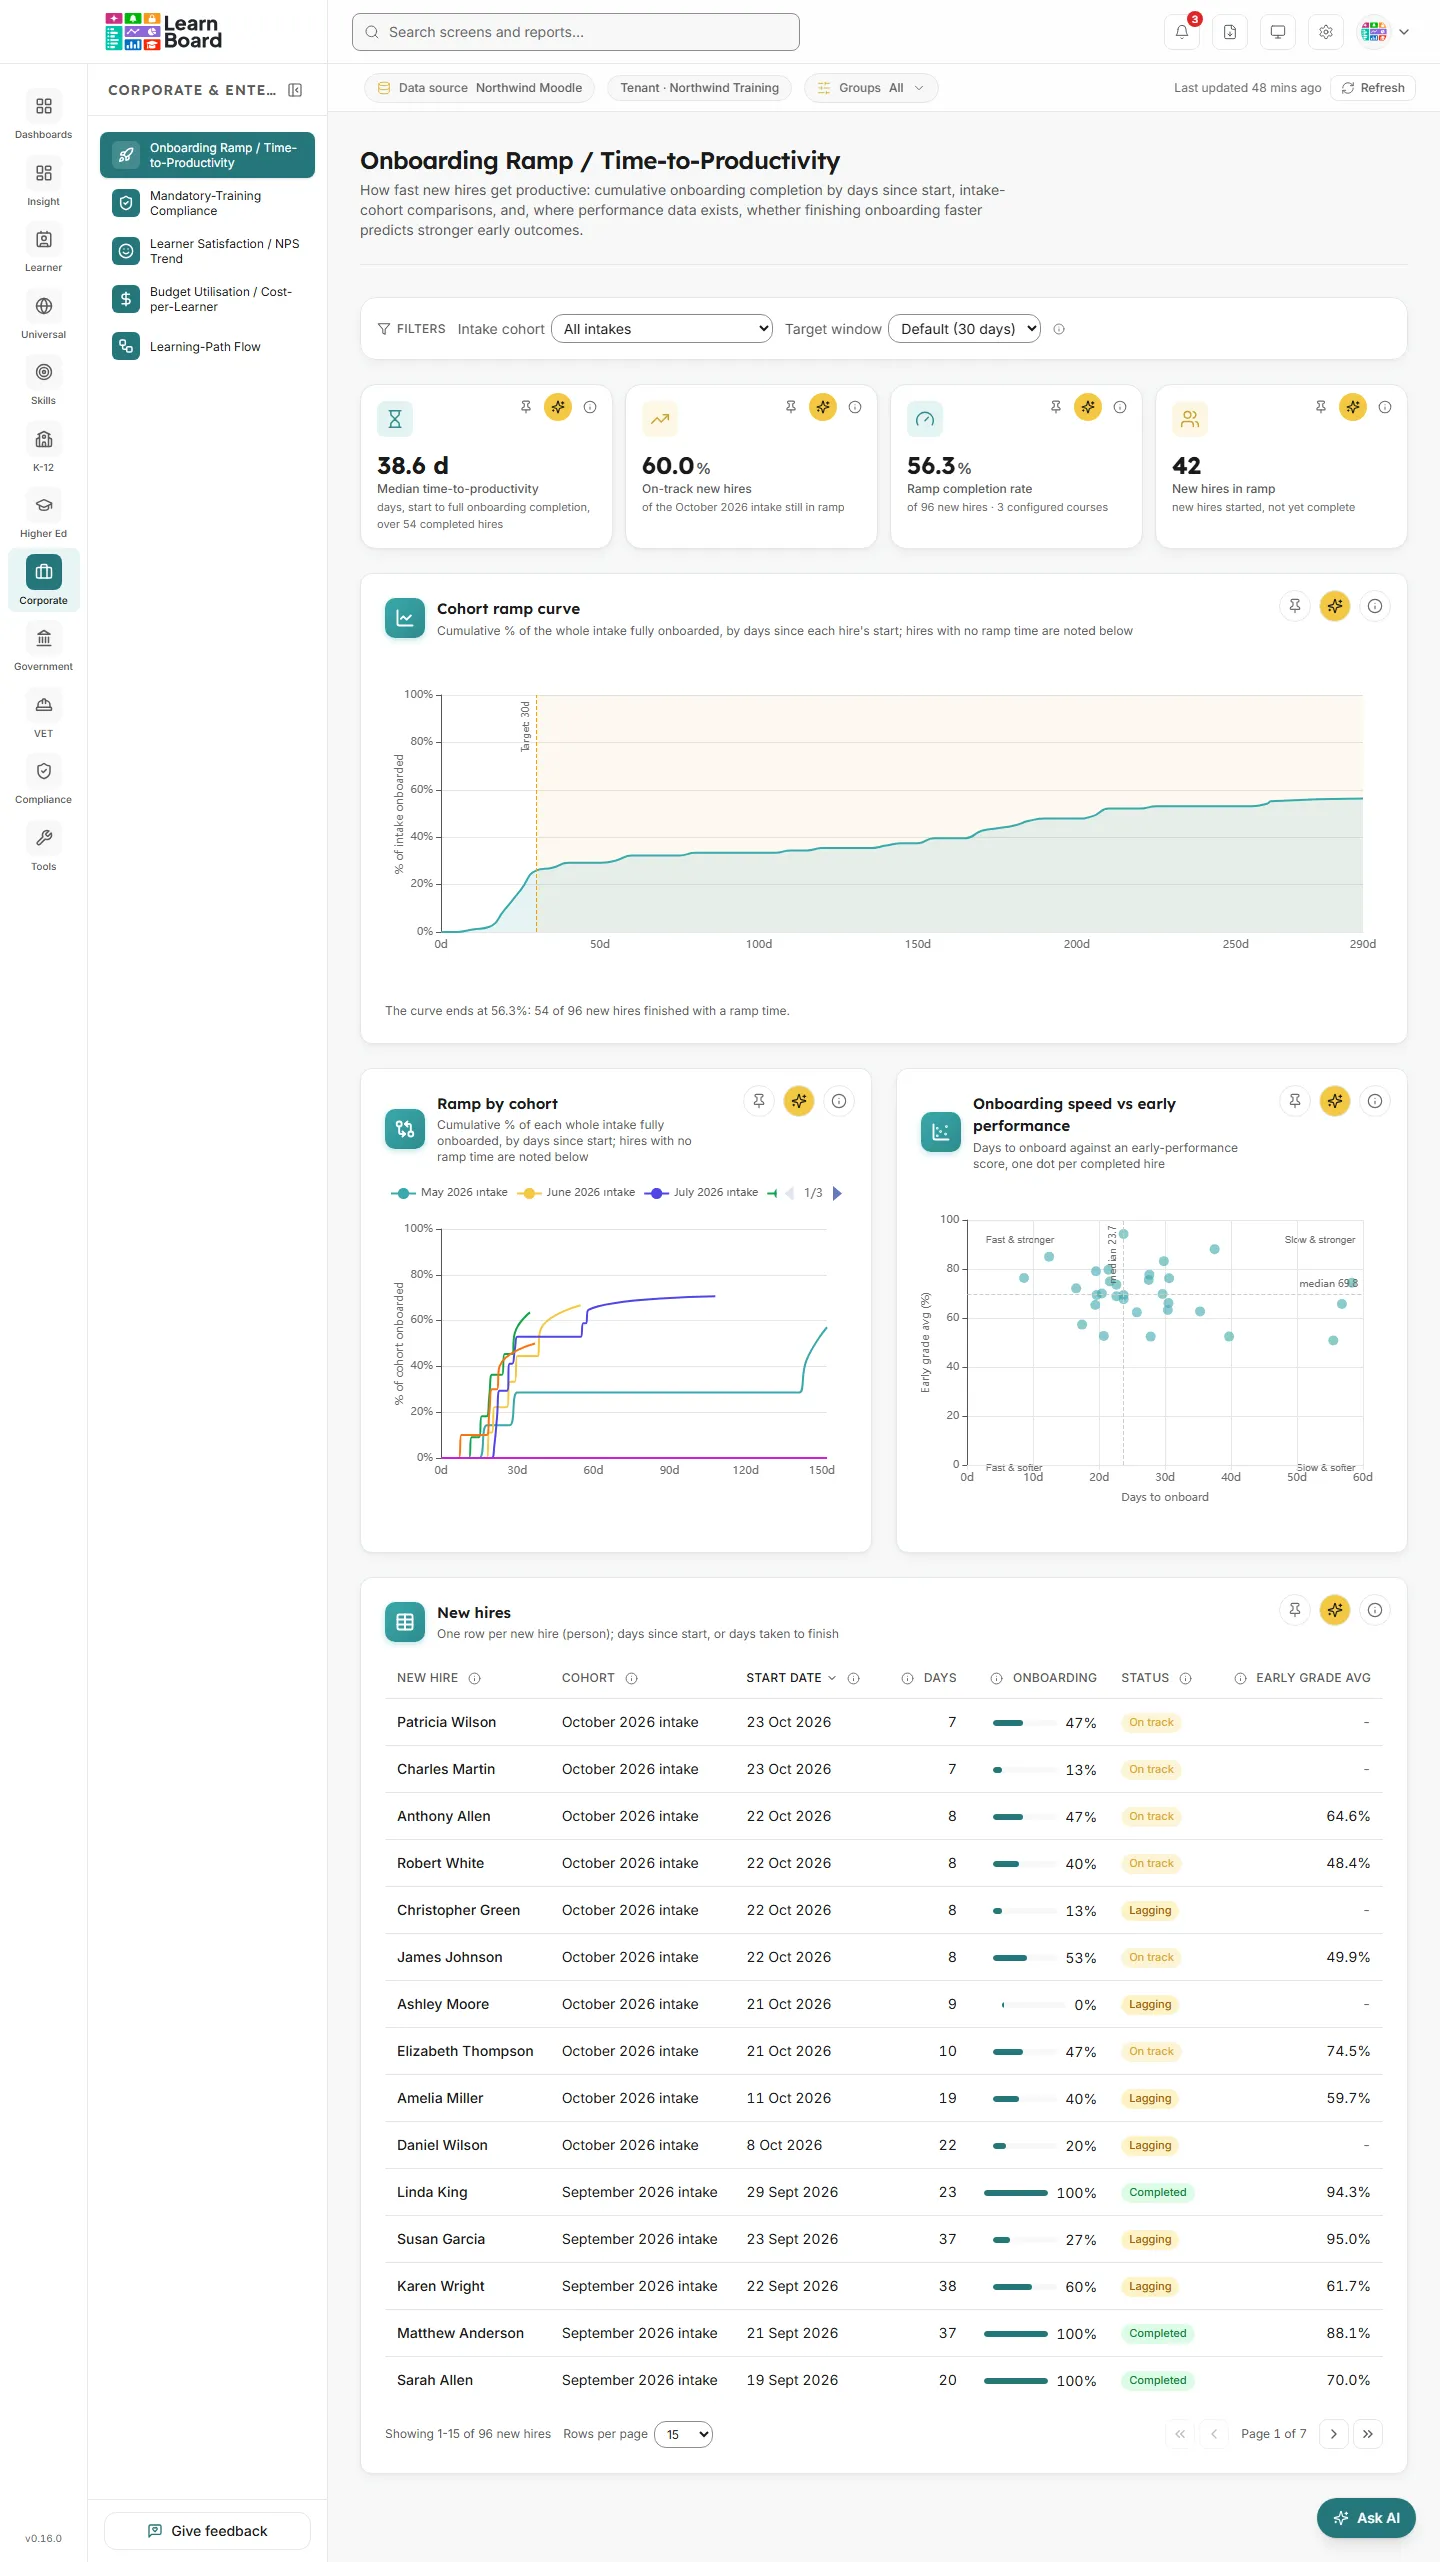Open AI insight for Onboarding speed chart
Viewport: 1440px width, 2562px height.
click(1335, 1101)
